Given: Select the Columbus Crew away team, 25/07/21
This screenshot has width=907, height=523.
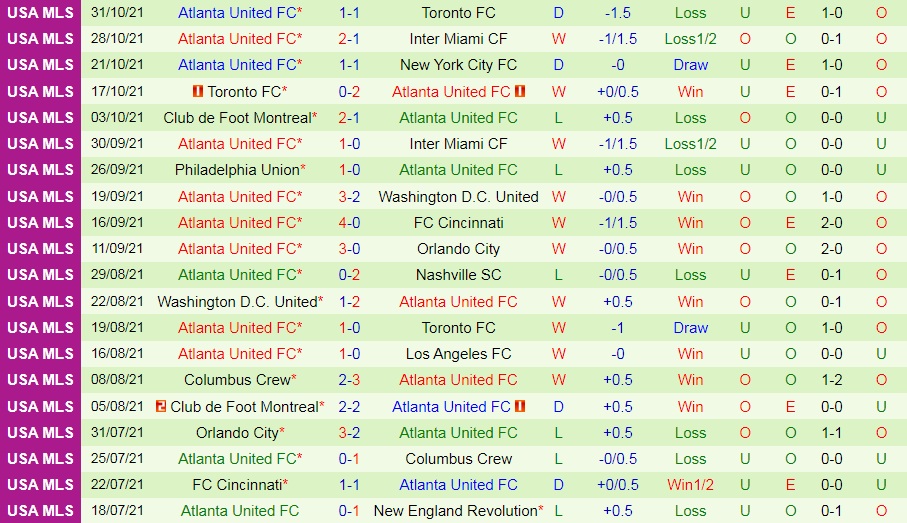Looking at the screenshot, I should [x=458, y=459].
